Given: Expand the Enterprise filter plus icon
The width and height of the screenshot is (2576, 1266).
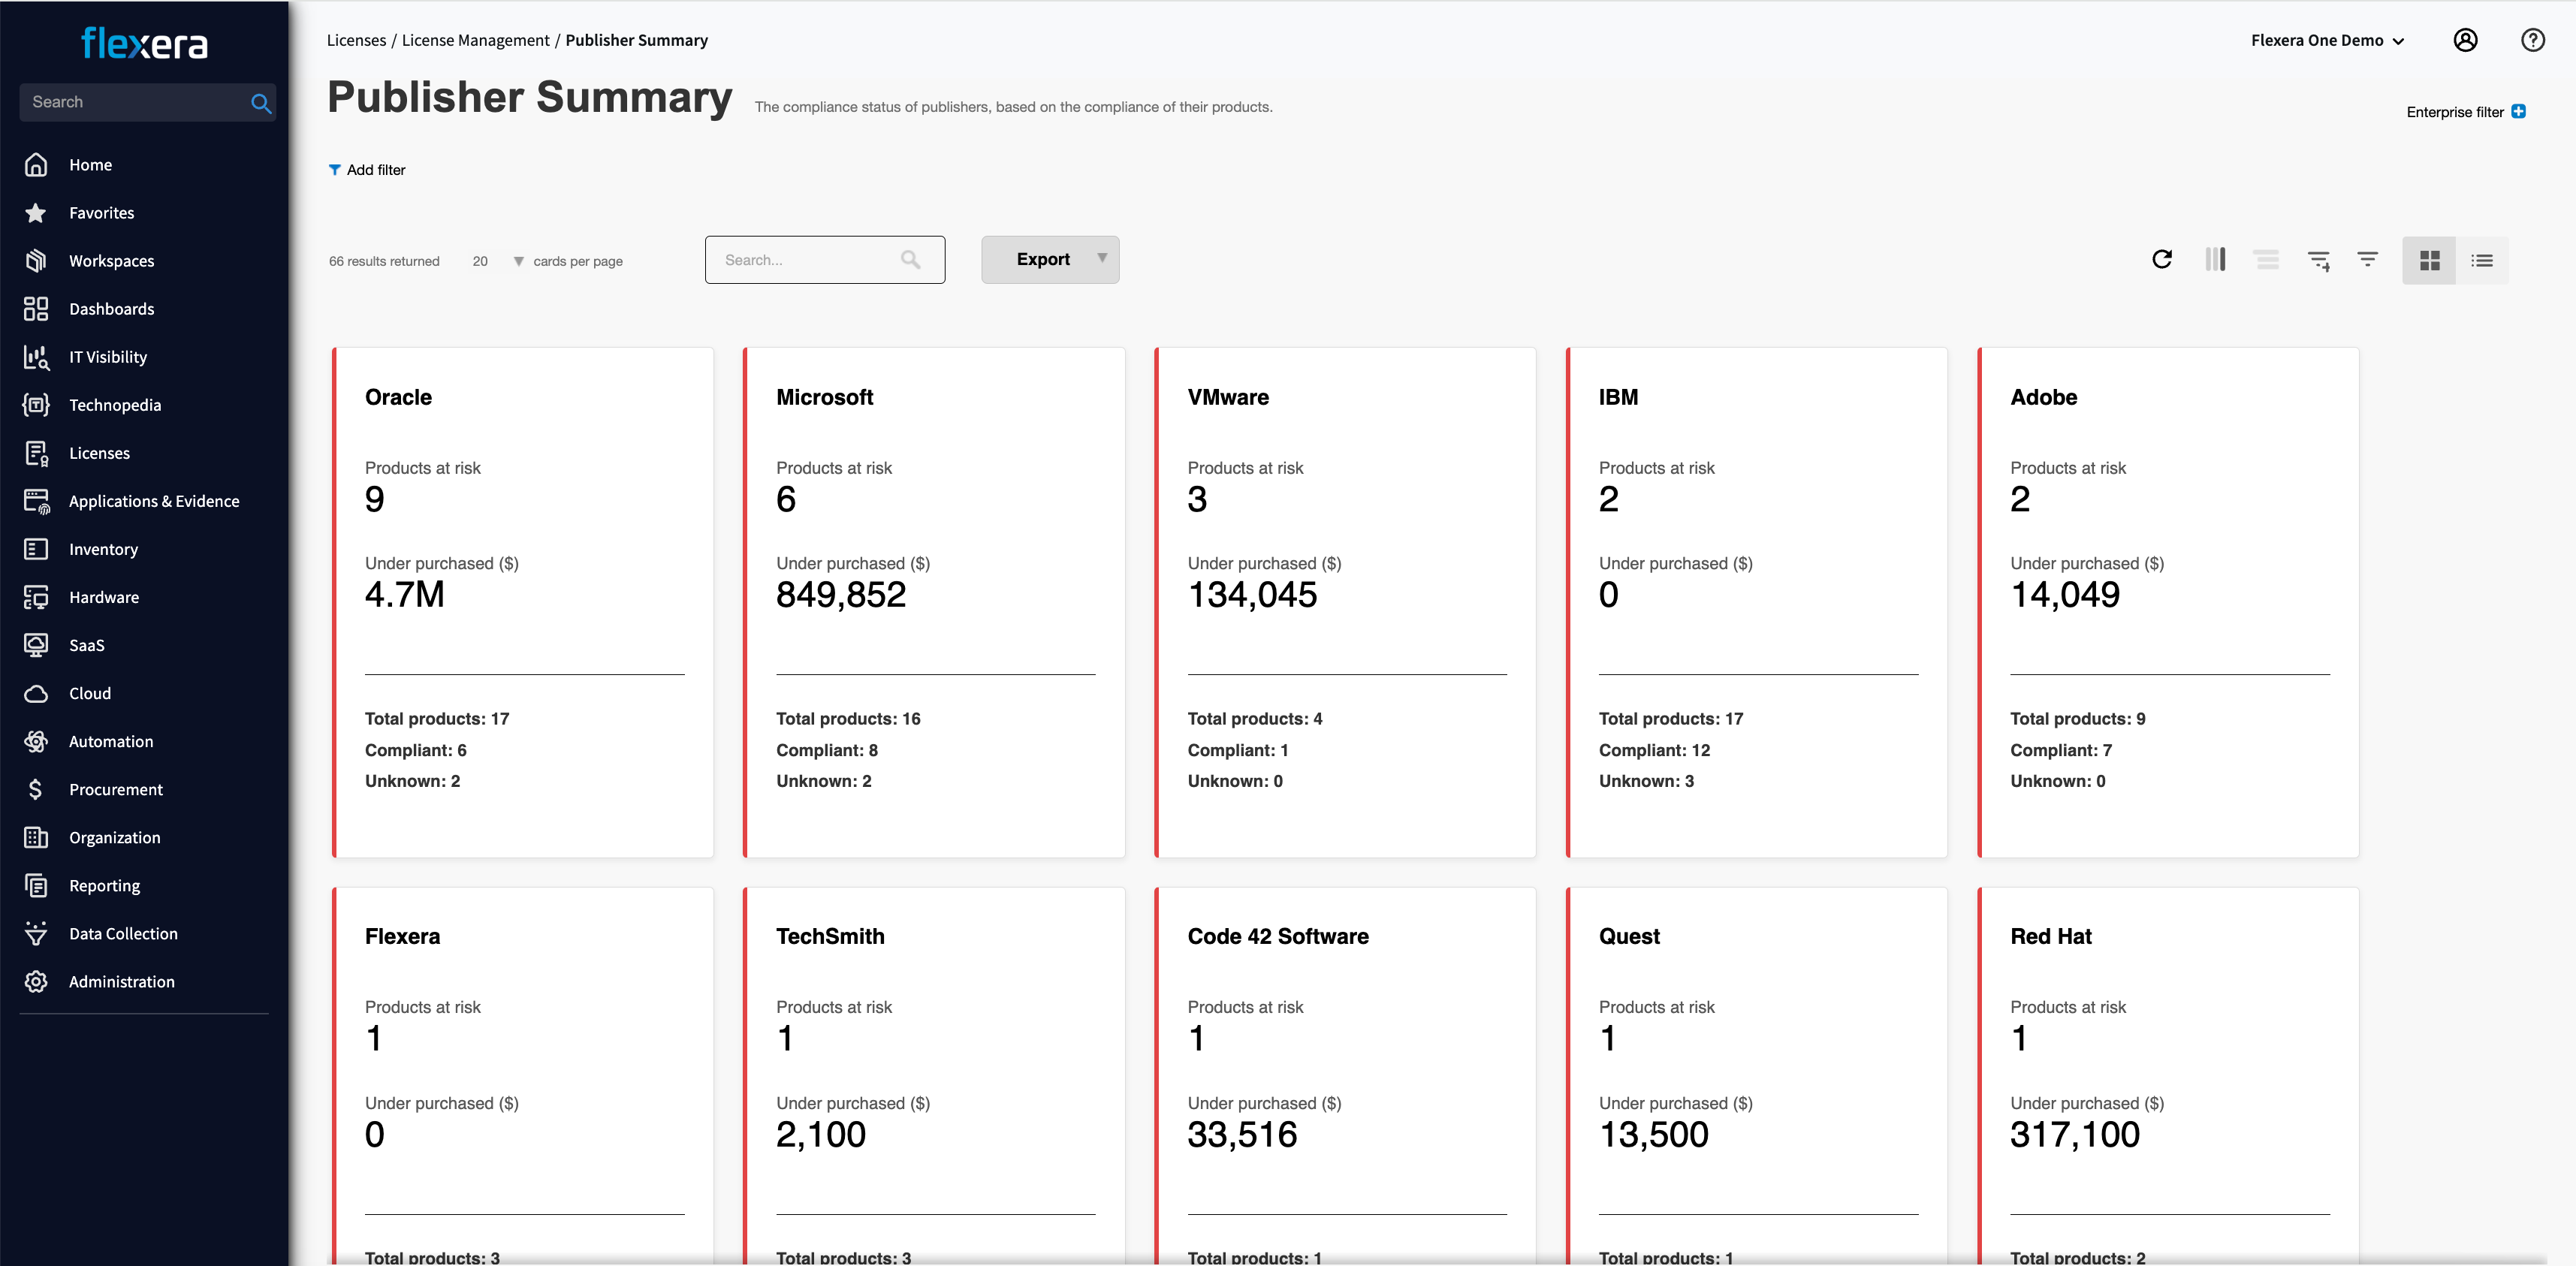Looking at the screenshot, I should [2518, 111].
